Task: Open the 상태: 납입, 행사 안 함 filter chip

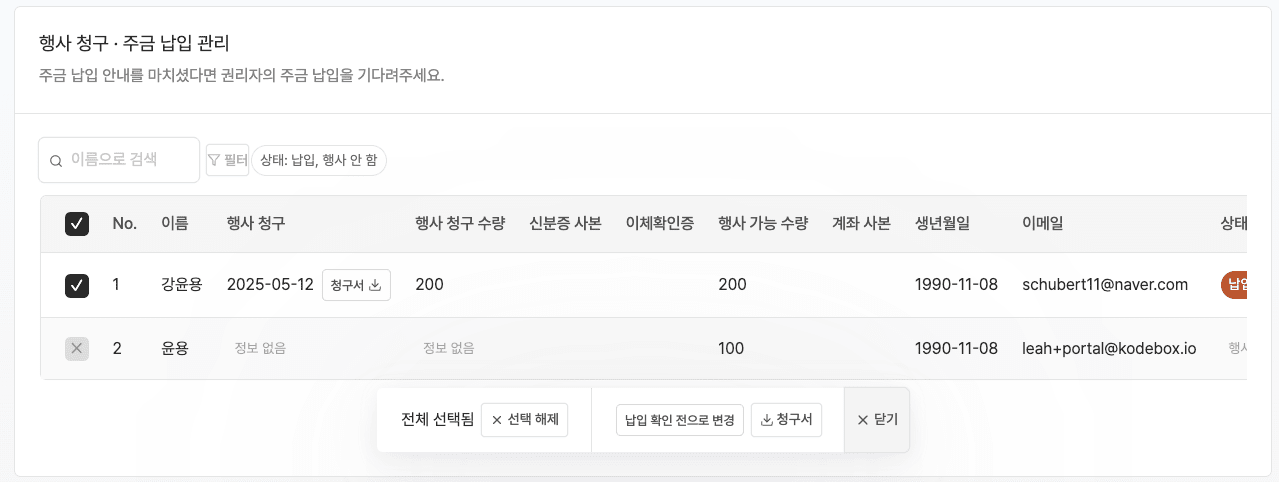Action: (x=319, y=160)
